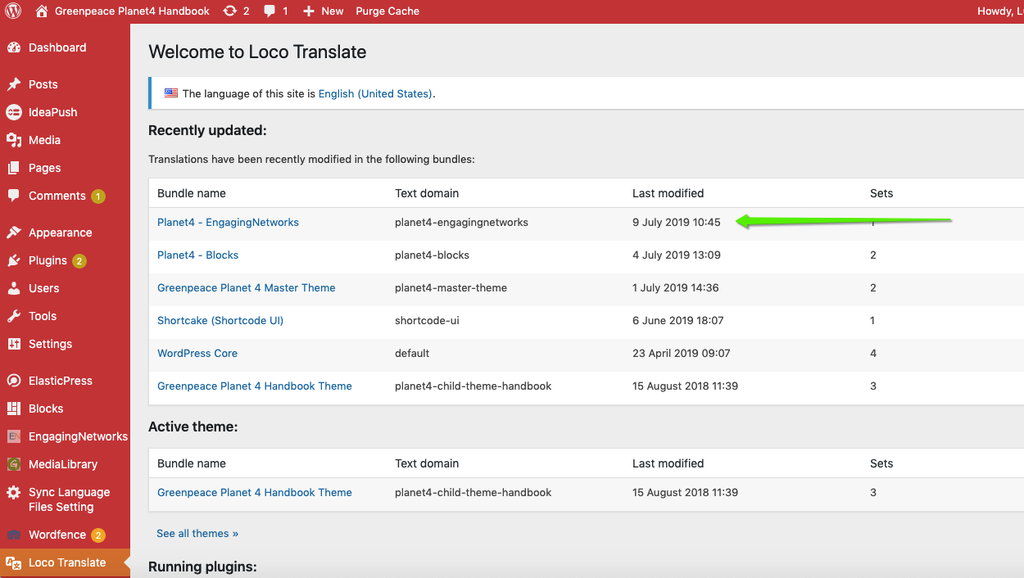Image resolution: width=1024 pixels, height=578 pixels.
Task: Click the See all themes link
Action: (x=197, y=534)
